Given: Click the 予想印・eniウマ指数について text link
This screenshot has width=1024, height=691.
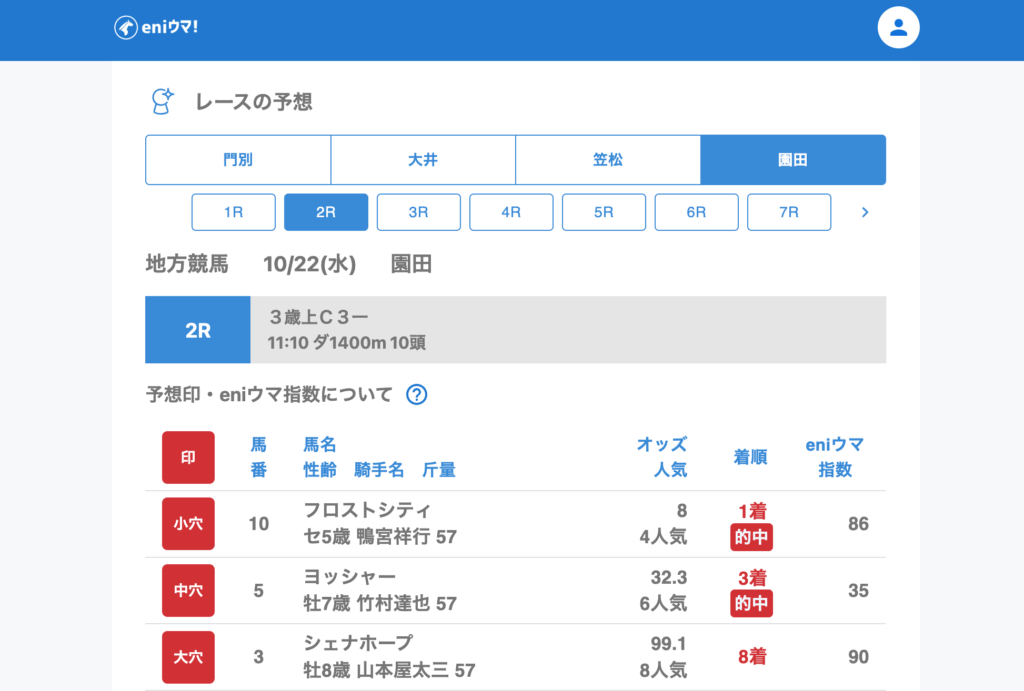Looking at the screenshot, I should coord(269,394).
